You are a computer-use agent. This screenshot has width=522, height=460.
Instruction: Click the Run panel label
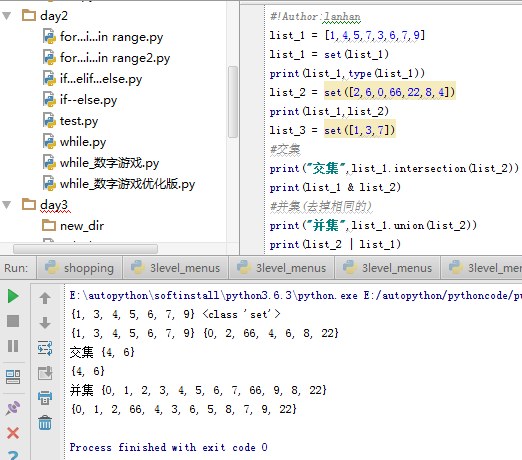pyautogui.click(x=16, y=268)
